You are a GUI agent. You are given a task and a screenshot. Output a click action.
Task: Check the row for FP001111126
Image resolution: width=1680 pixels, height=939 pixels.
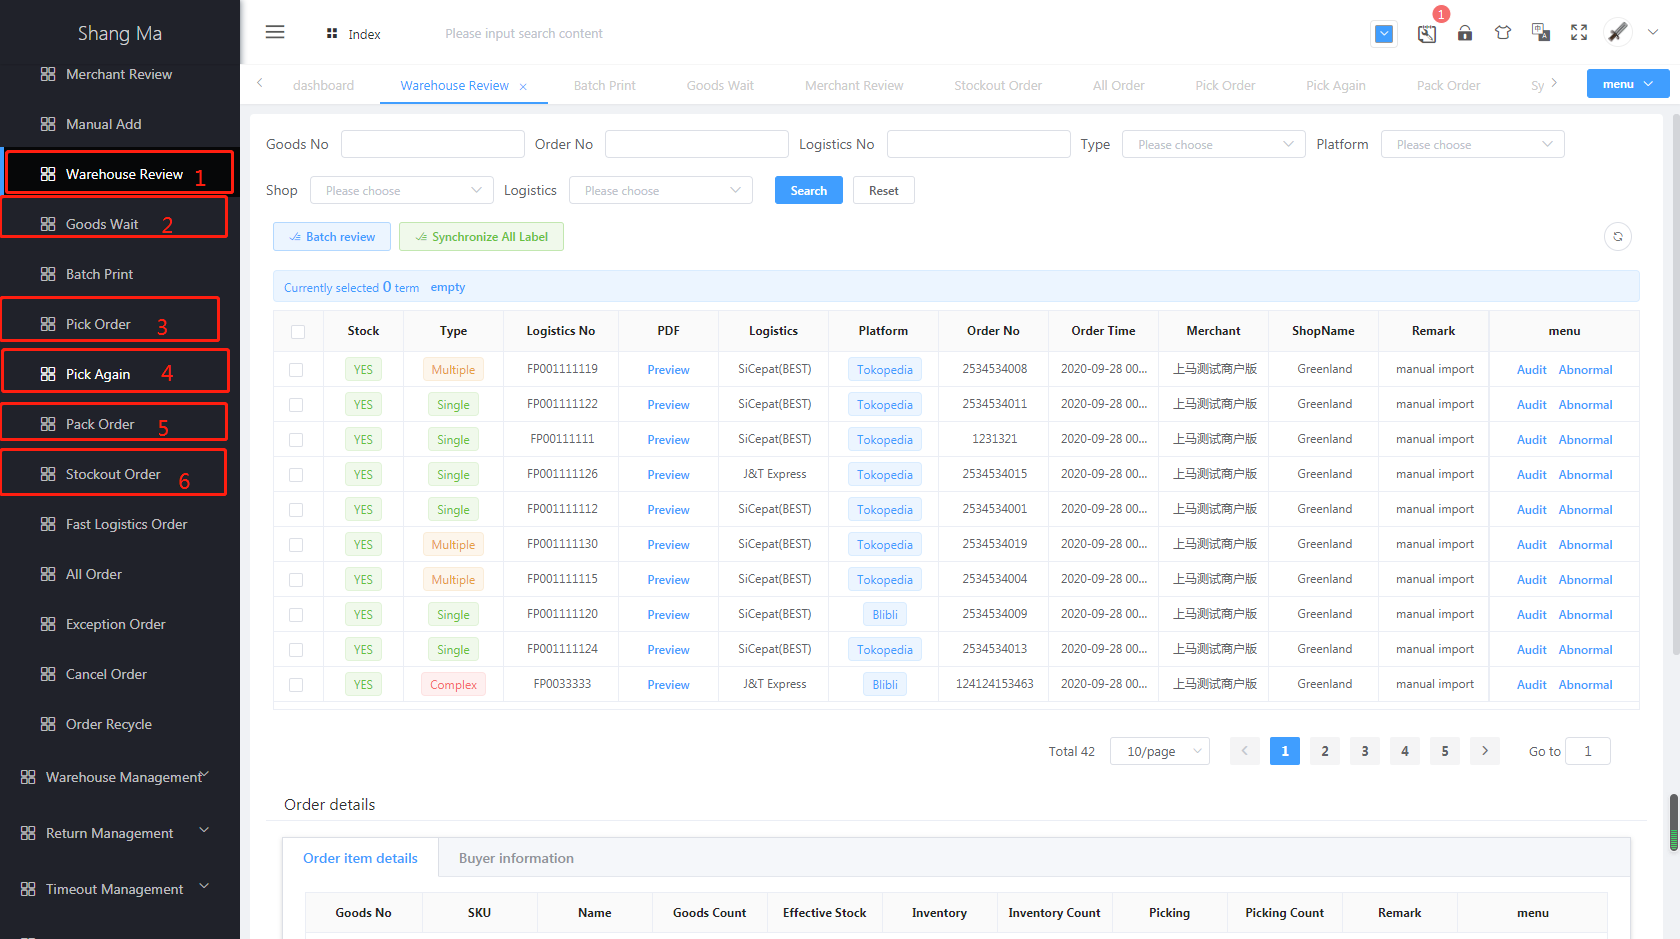[x=296, y=475]
